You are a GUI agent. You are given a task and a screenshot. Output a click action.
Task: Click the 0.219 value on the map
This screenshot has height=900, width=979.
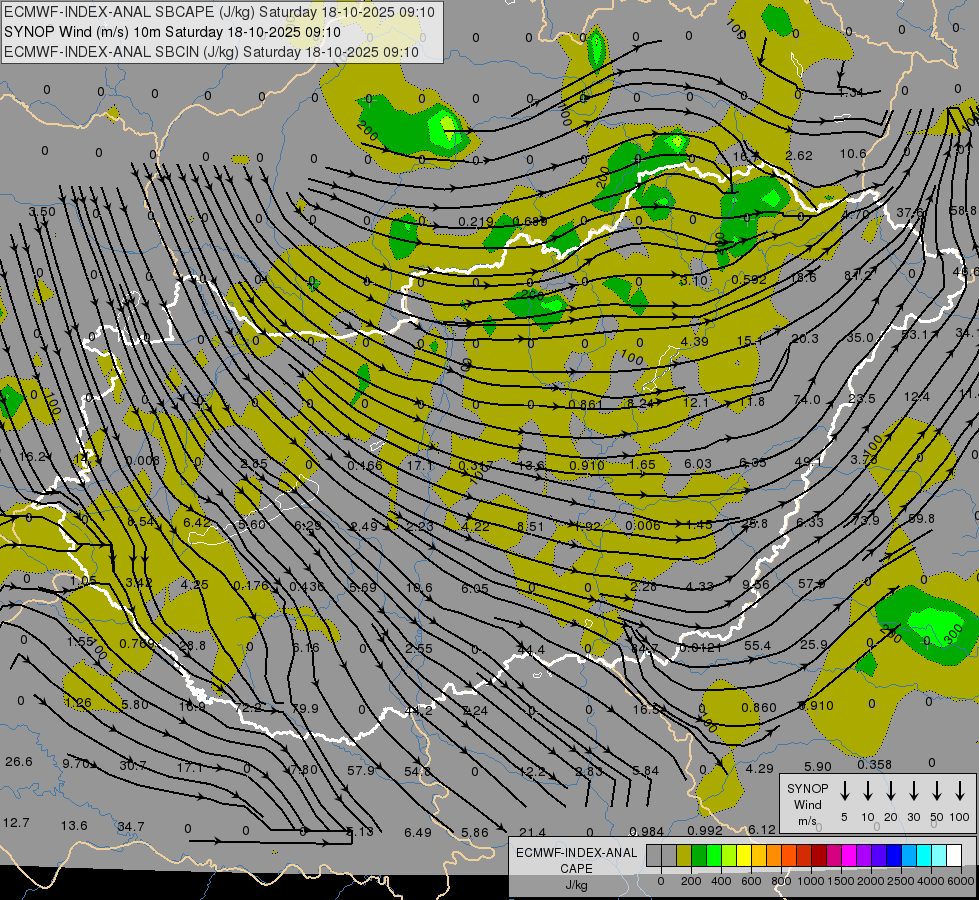click(476, 222)
